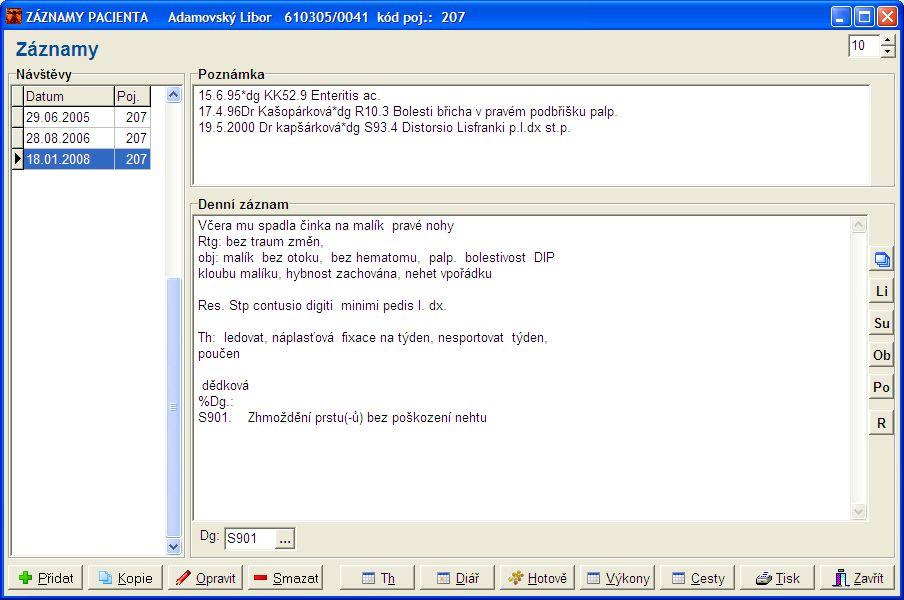Increase the value 10 with spinner up
This screenshot has width=904, height=600.
pos(888,40)
